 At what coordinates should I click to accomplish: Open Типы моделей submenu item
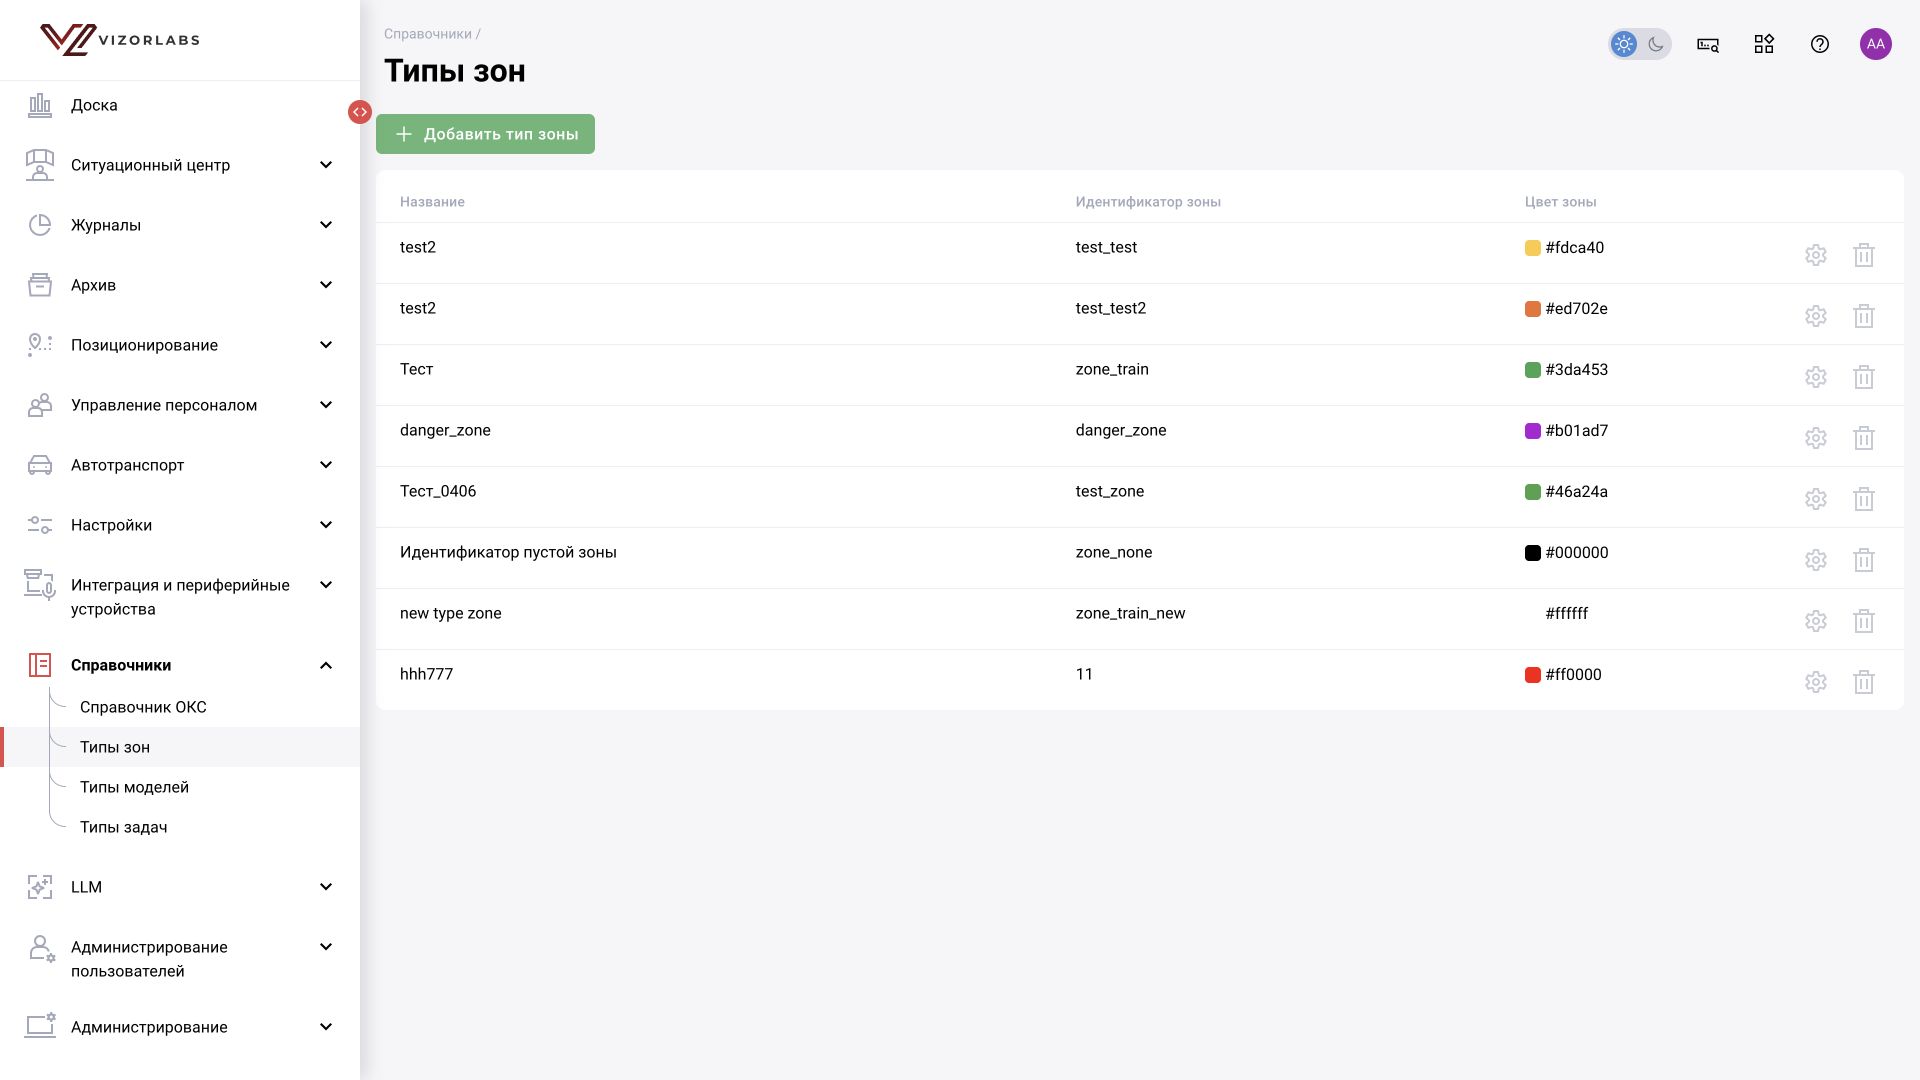[134, 787]
